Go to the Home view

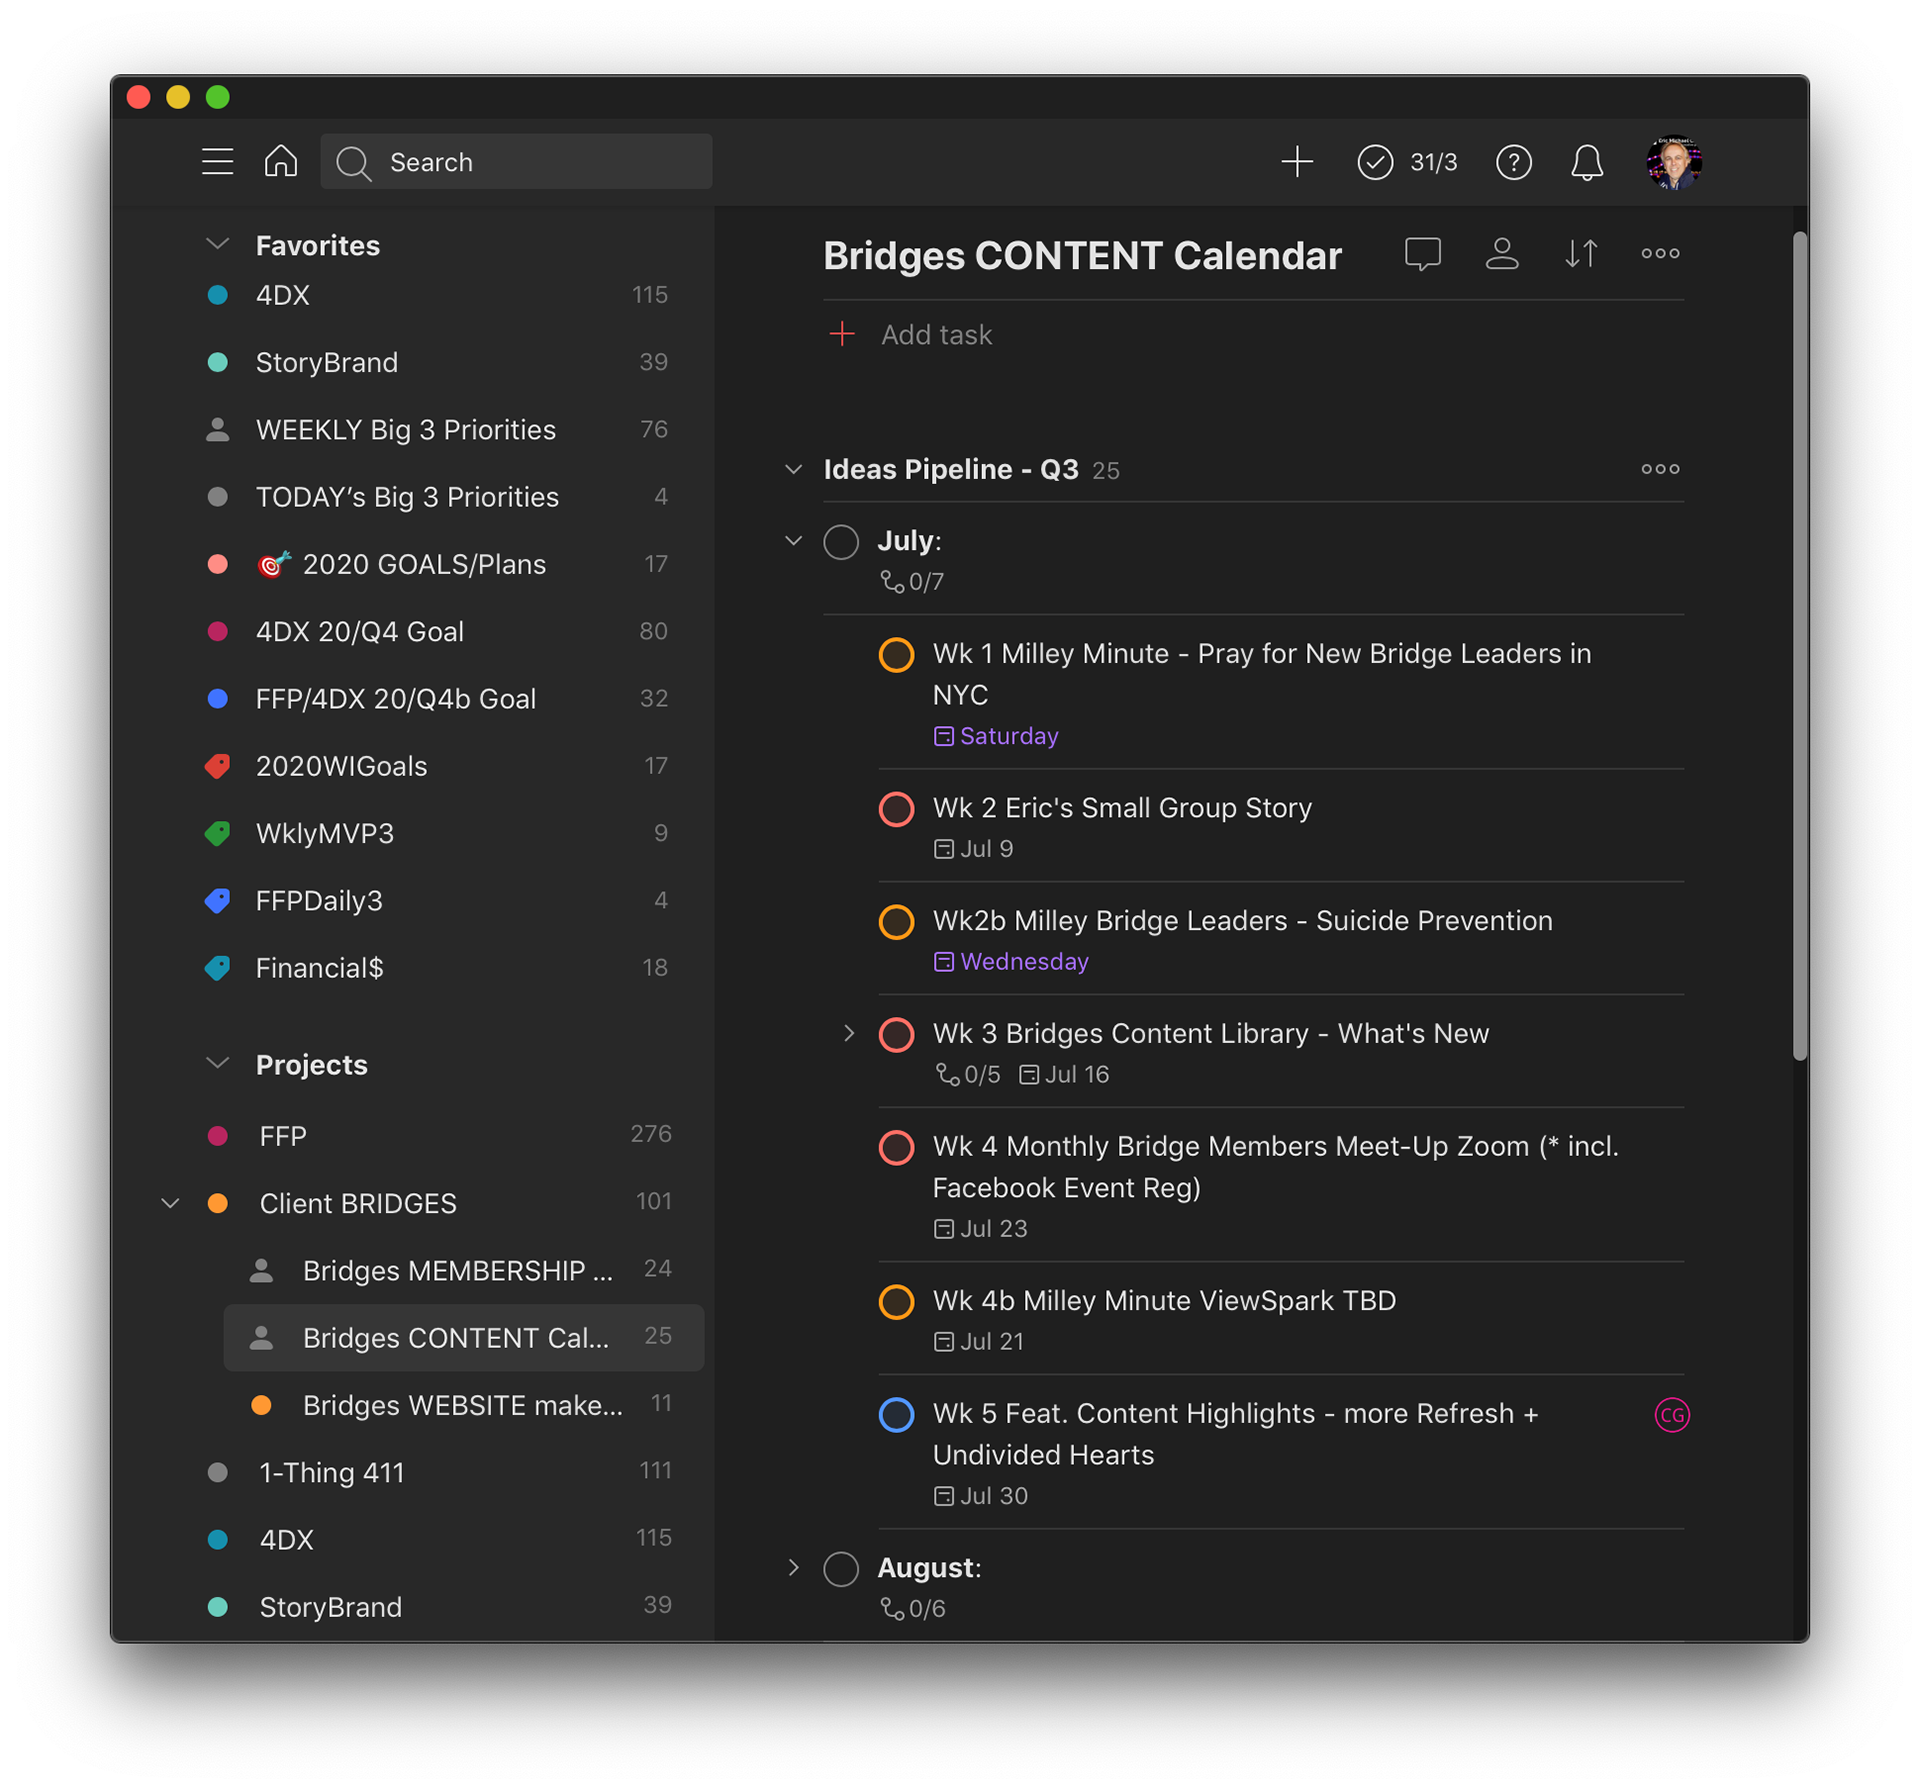point(281,161)
